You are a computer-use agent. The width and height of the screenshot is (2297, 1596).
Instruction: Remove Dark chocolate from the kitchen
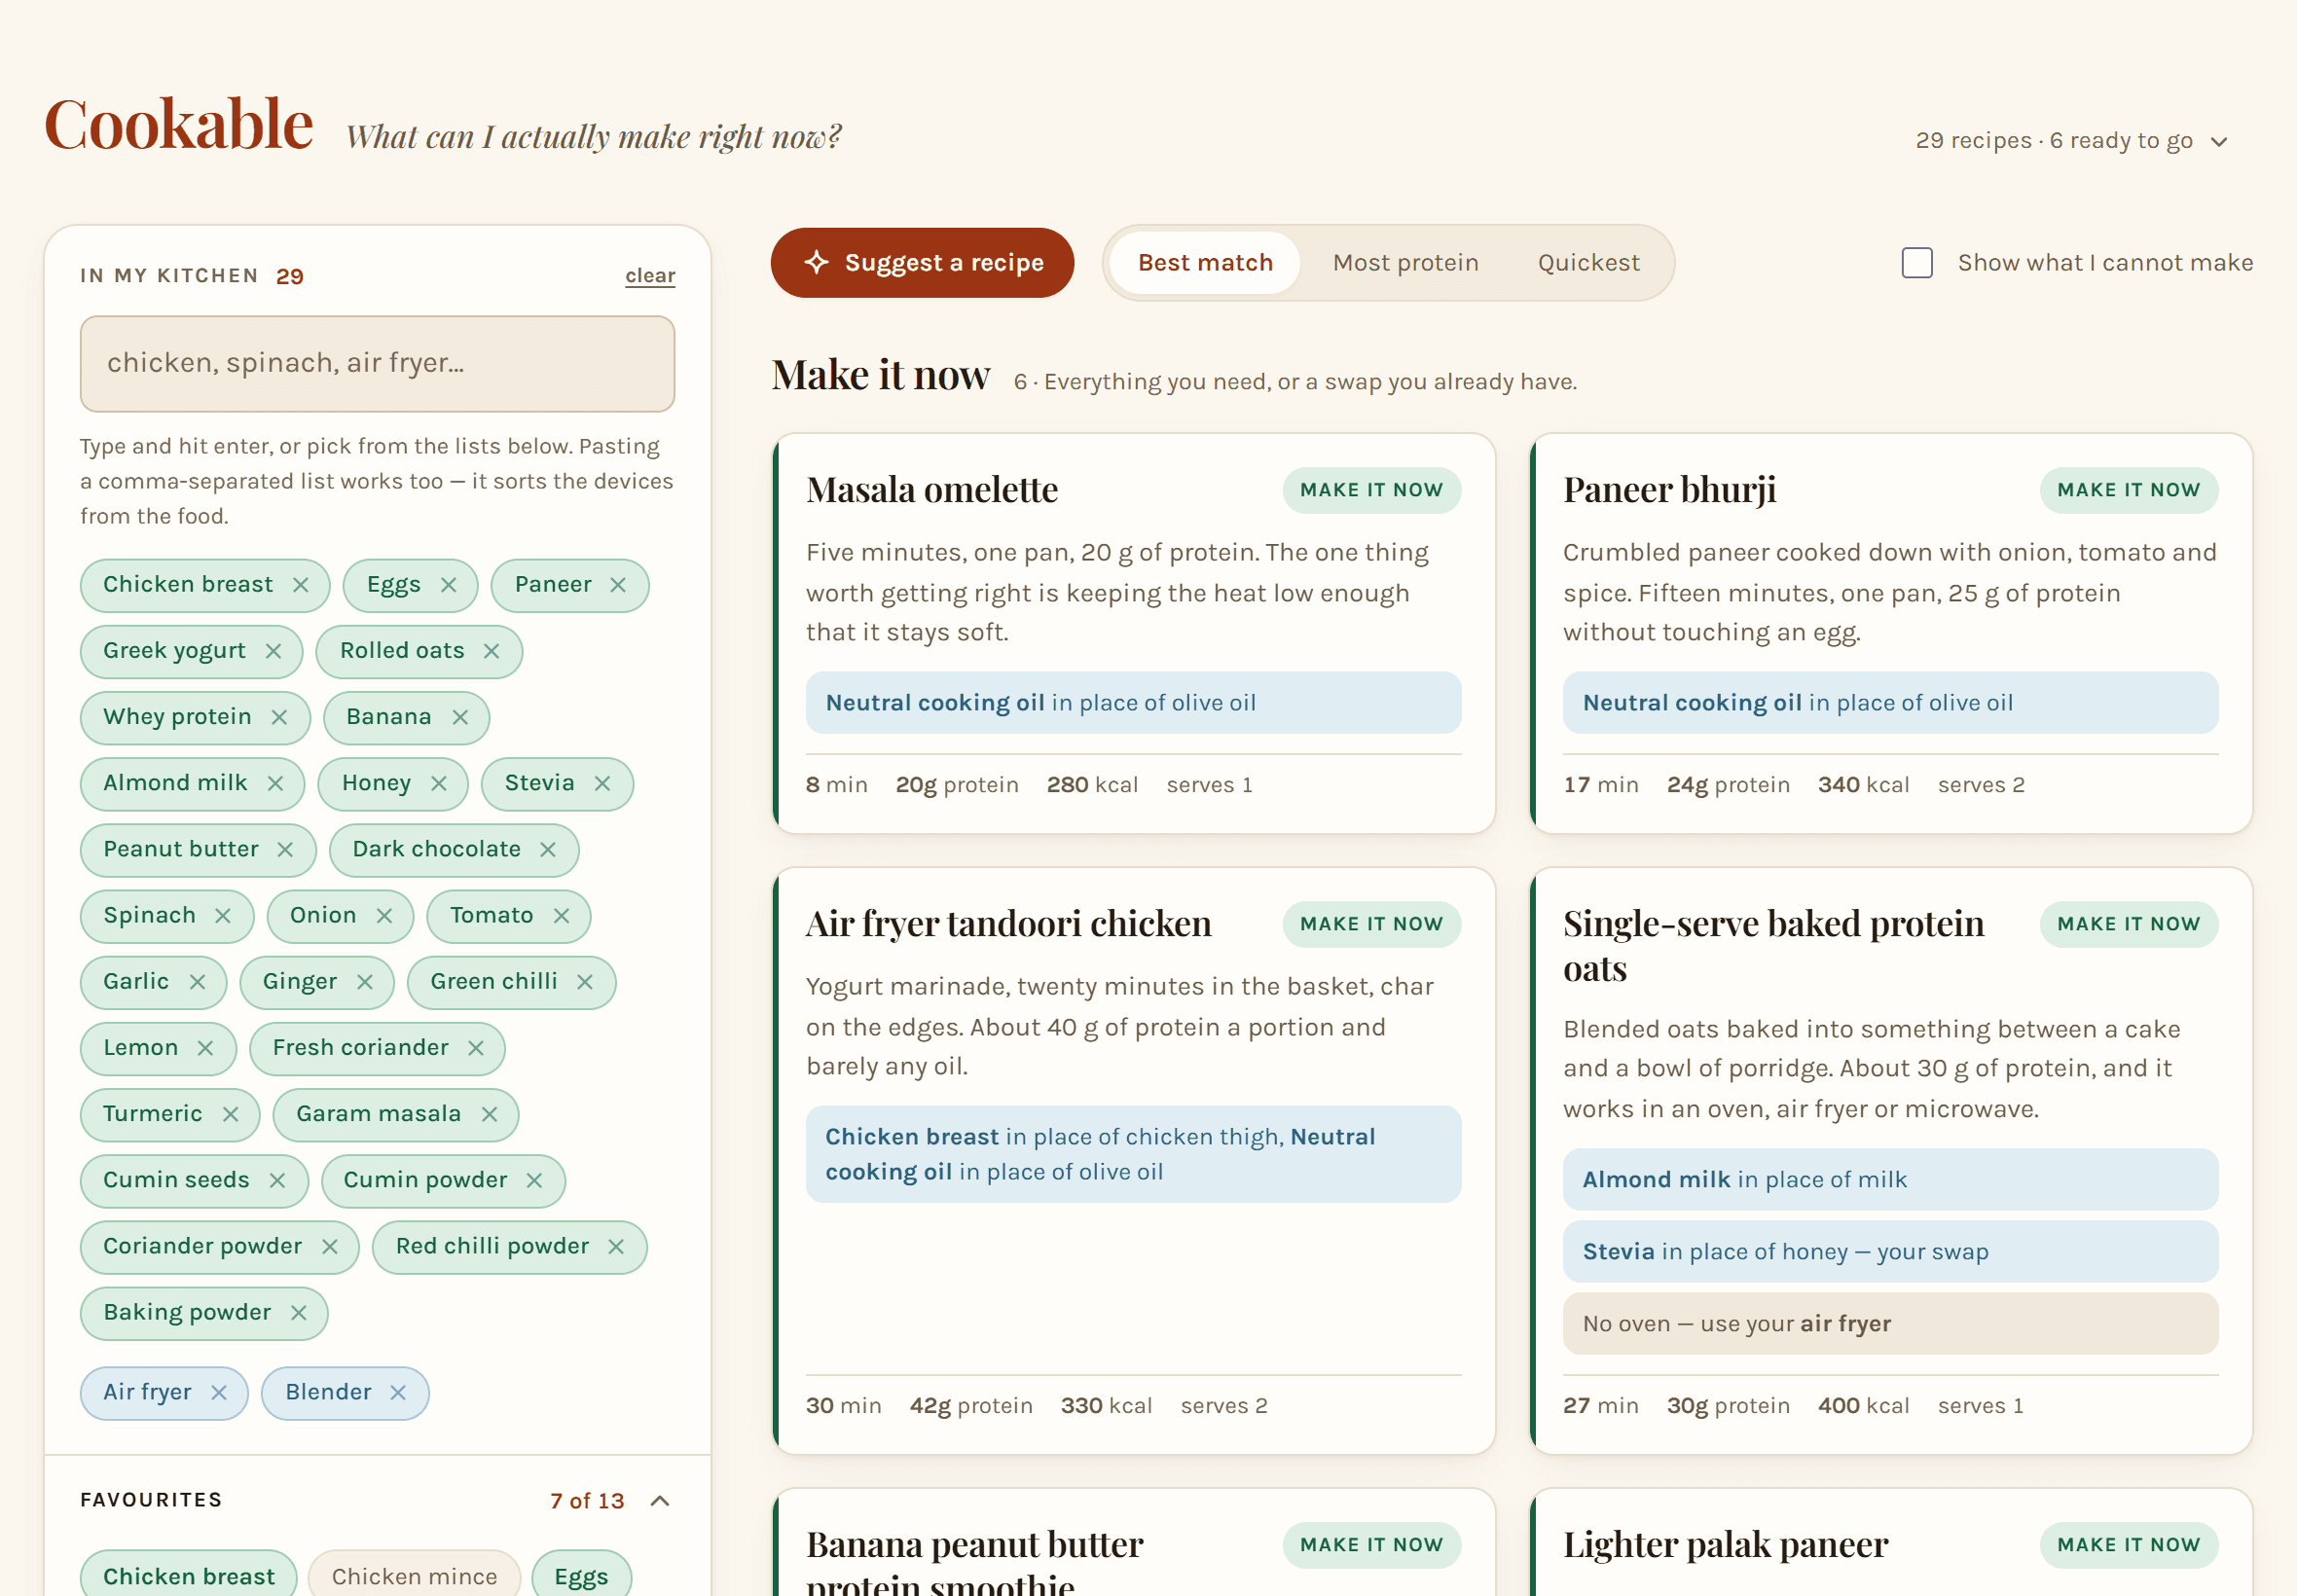[x=548, y=850]
